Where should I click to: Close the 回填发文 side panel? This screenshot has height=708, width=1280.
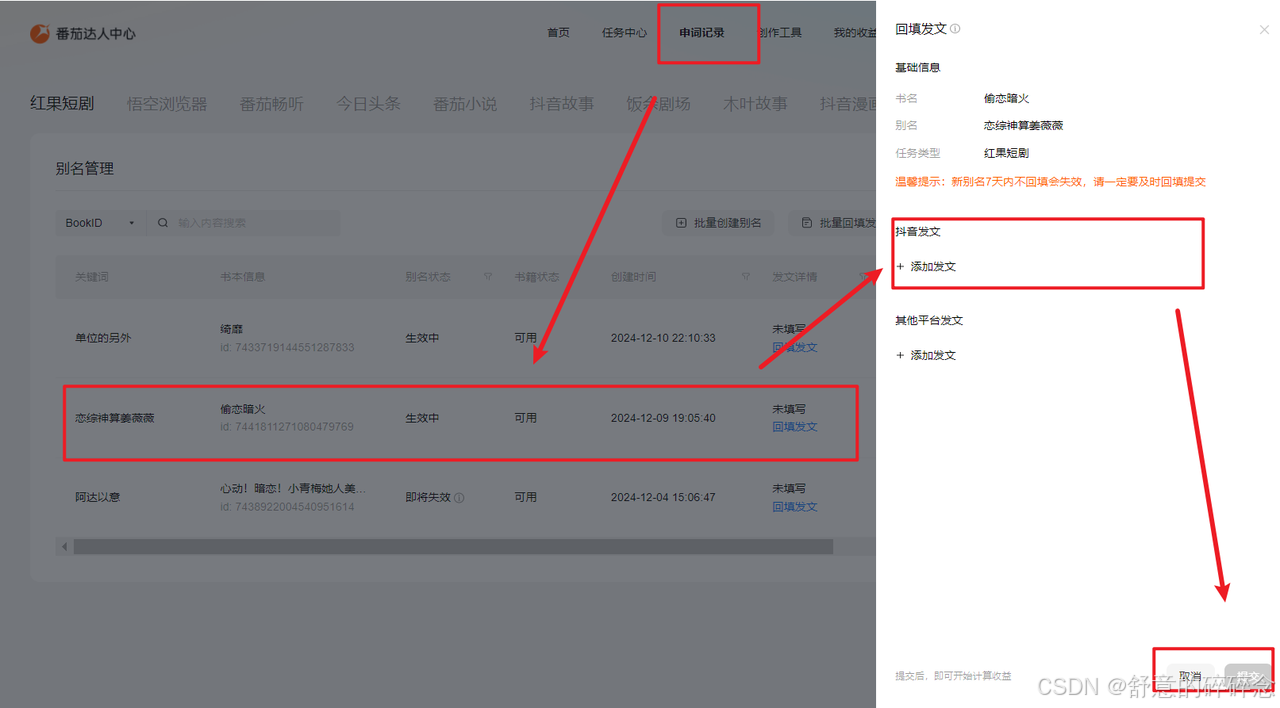coord(1264,30)
